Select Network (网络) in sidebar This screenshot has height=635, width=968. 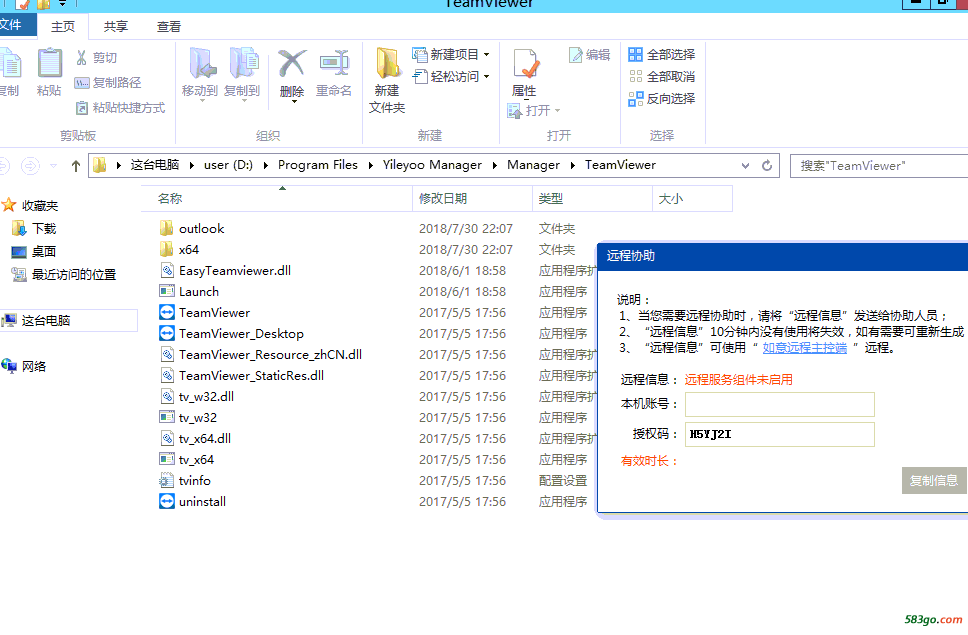click(x=25, y=367)
